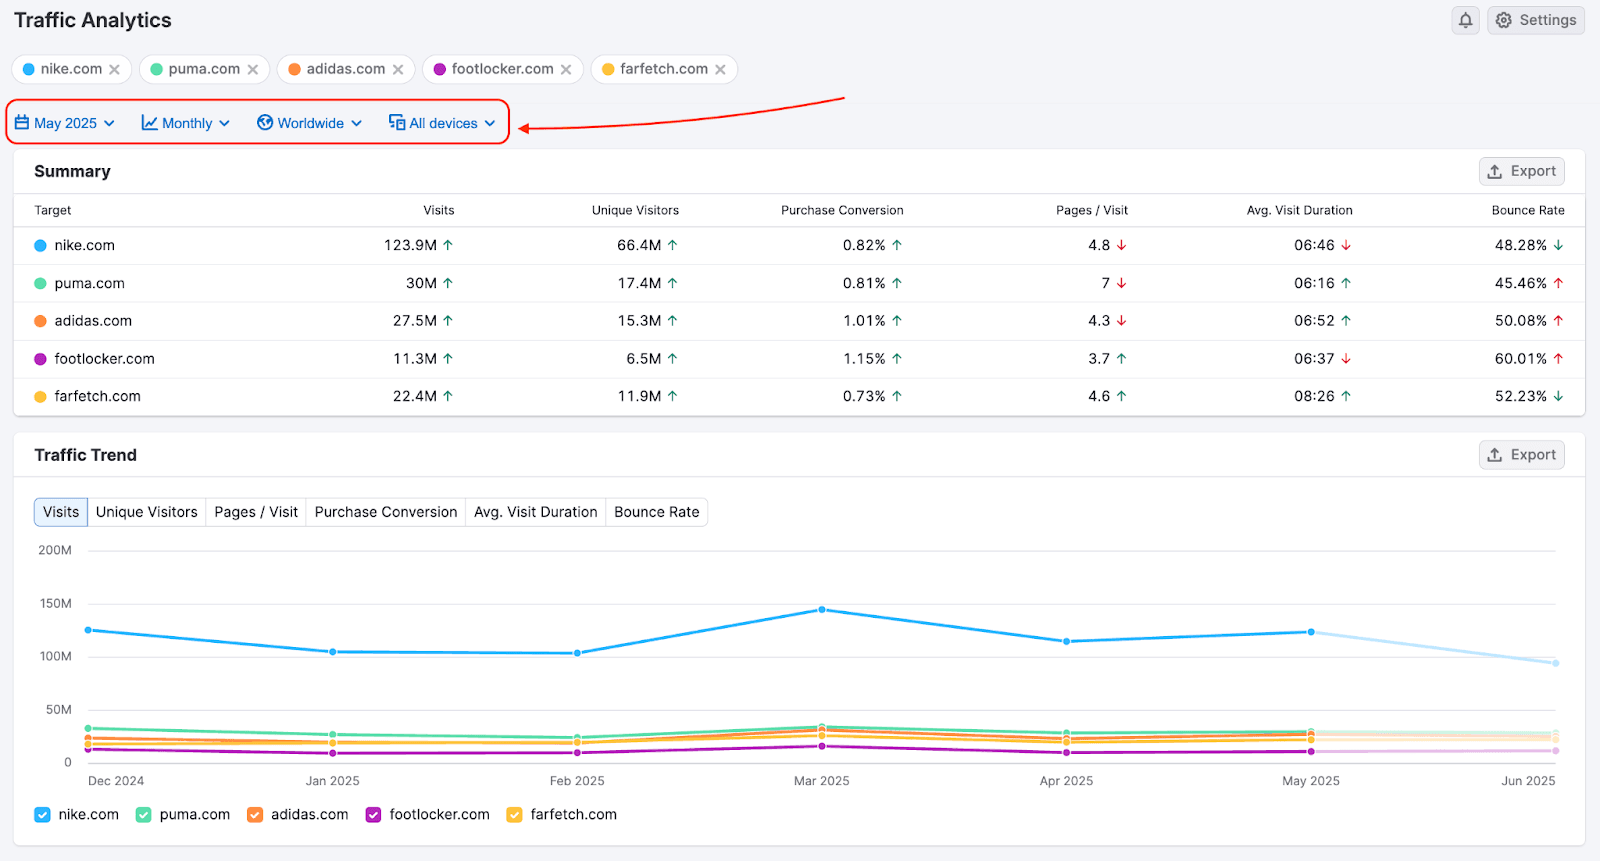The image size is (1600, 861).
Task: Click nike.com visits value 123.9M
Action: 410,245
